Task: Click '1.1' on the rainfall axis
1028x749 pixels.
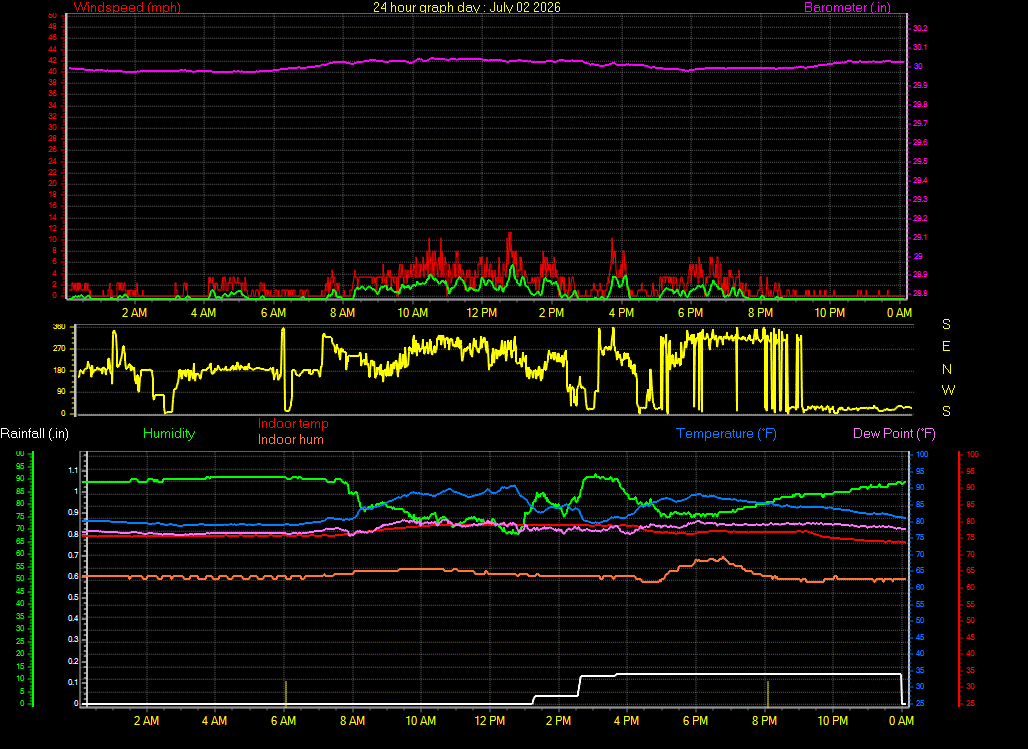Action: point(73,470)
